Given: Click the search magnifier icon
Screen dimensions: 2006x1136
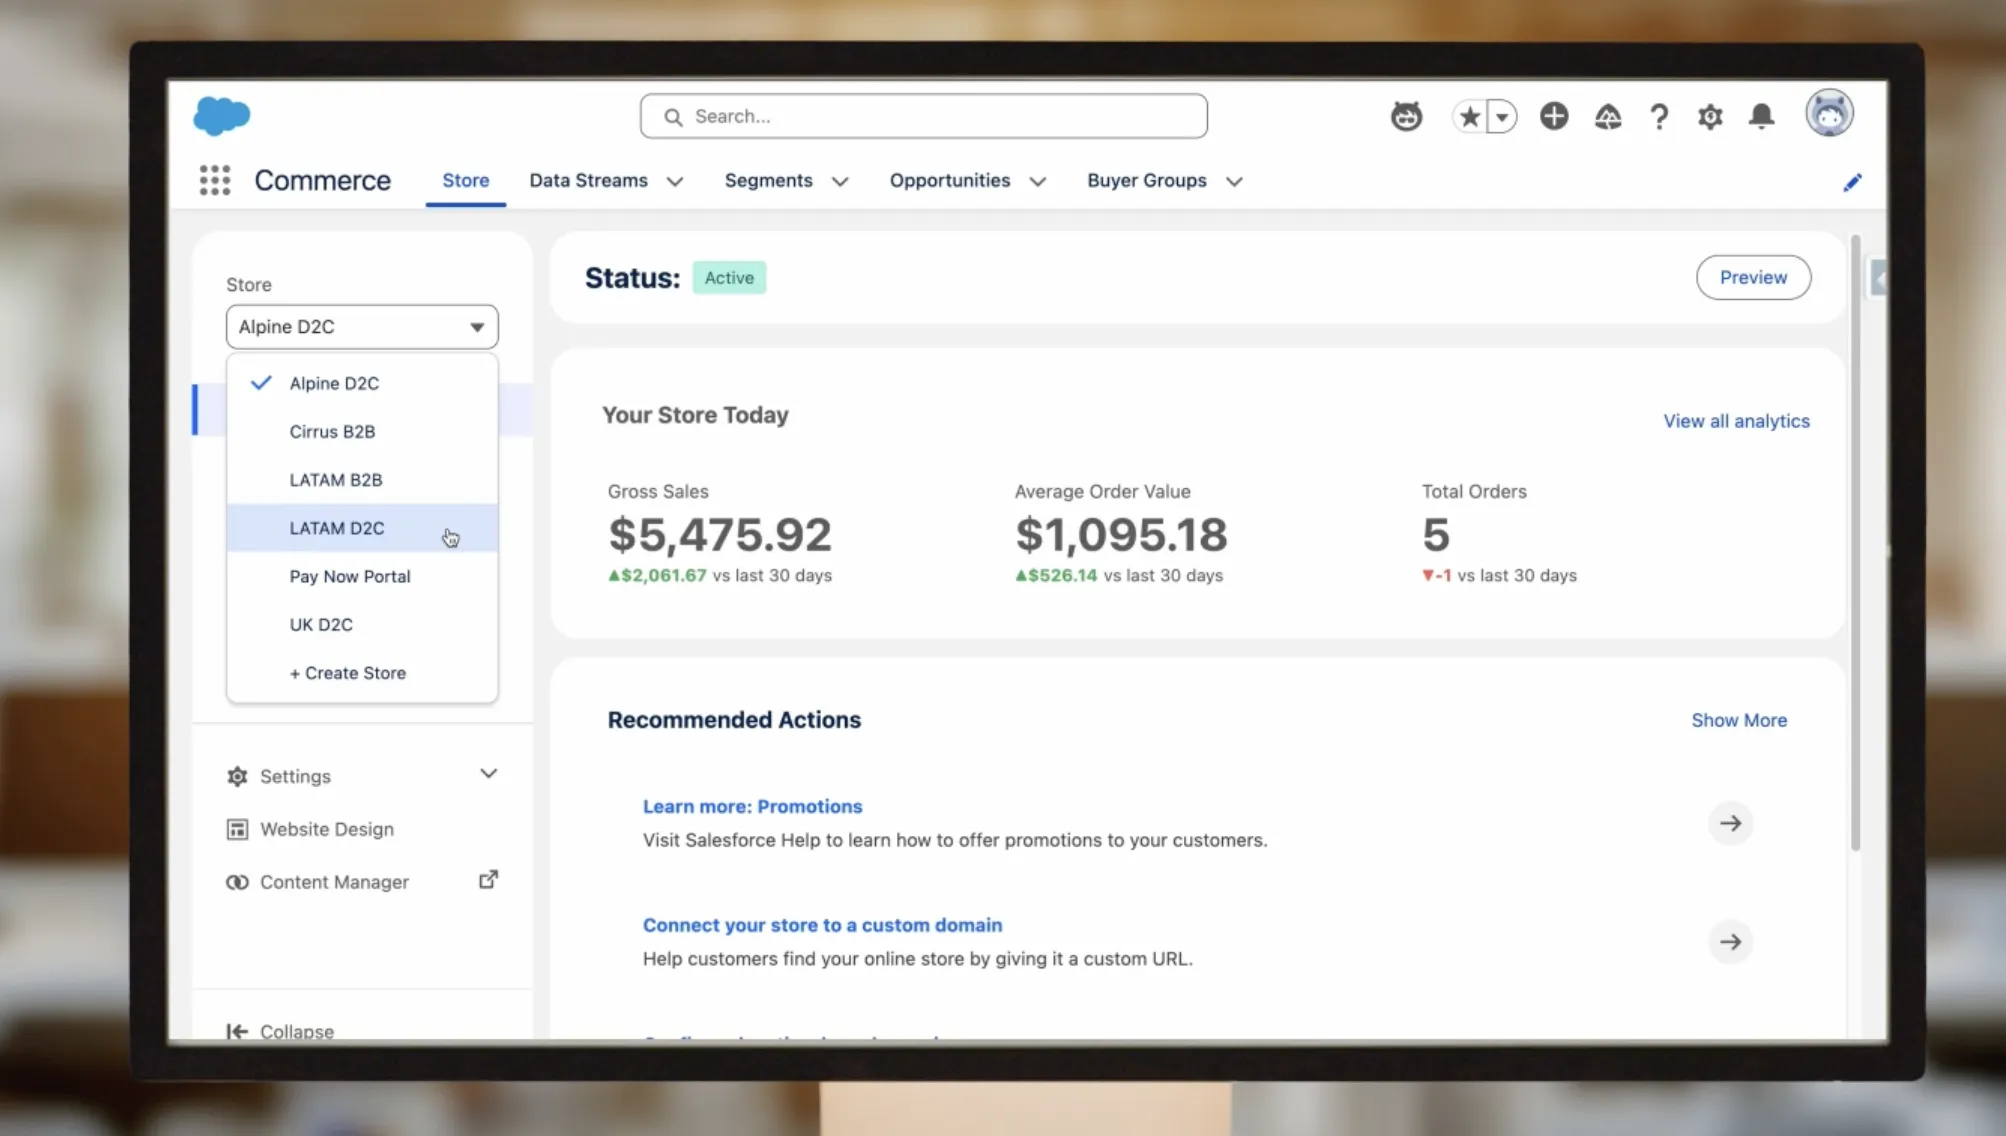Looking at the screenshot, I should (x=673, y=117).
